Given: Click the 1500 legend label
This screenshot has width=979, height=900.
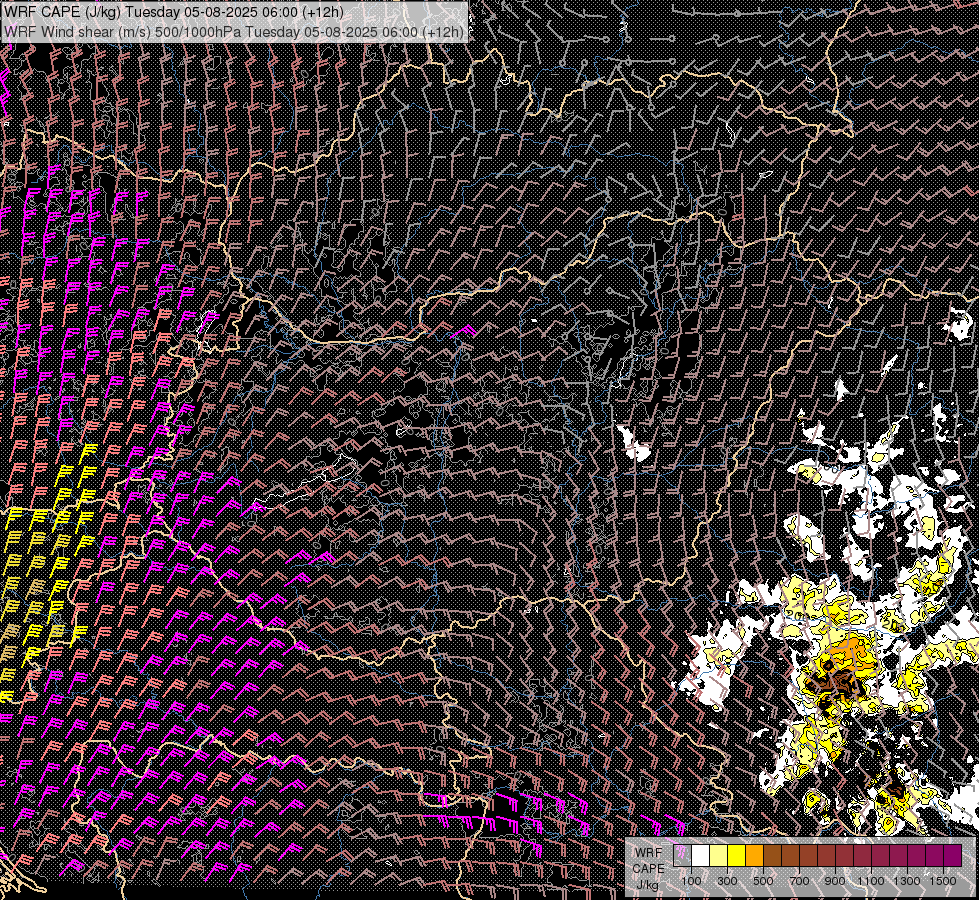Looking at the screenshot, I should 943,881.
